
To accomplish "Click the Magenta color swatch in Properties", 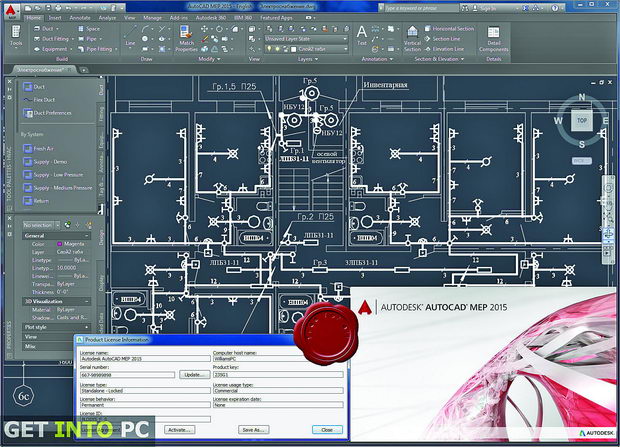I will tap(60, 244).
